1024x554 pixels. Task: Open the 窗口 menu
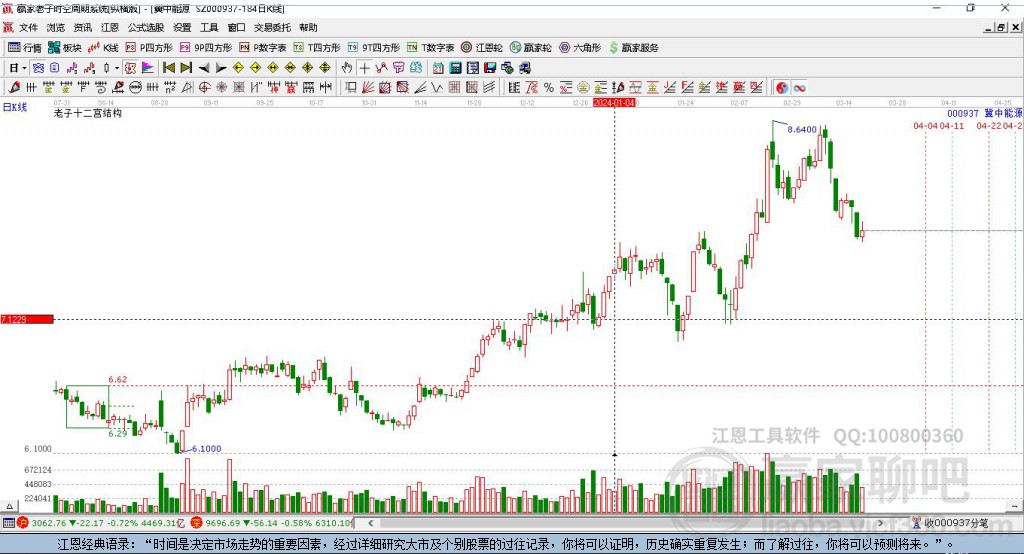pos(236,27)
